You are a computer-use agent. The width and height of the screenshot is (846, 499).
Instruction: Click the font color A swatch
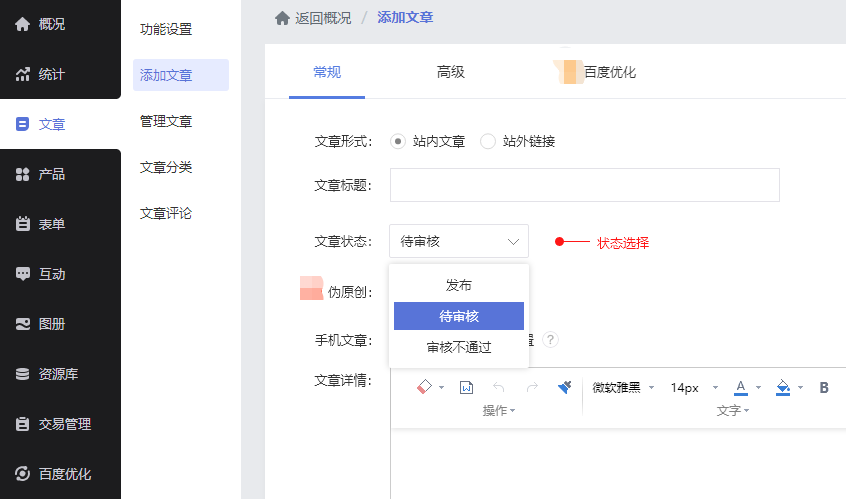click(741, 387)
